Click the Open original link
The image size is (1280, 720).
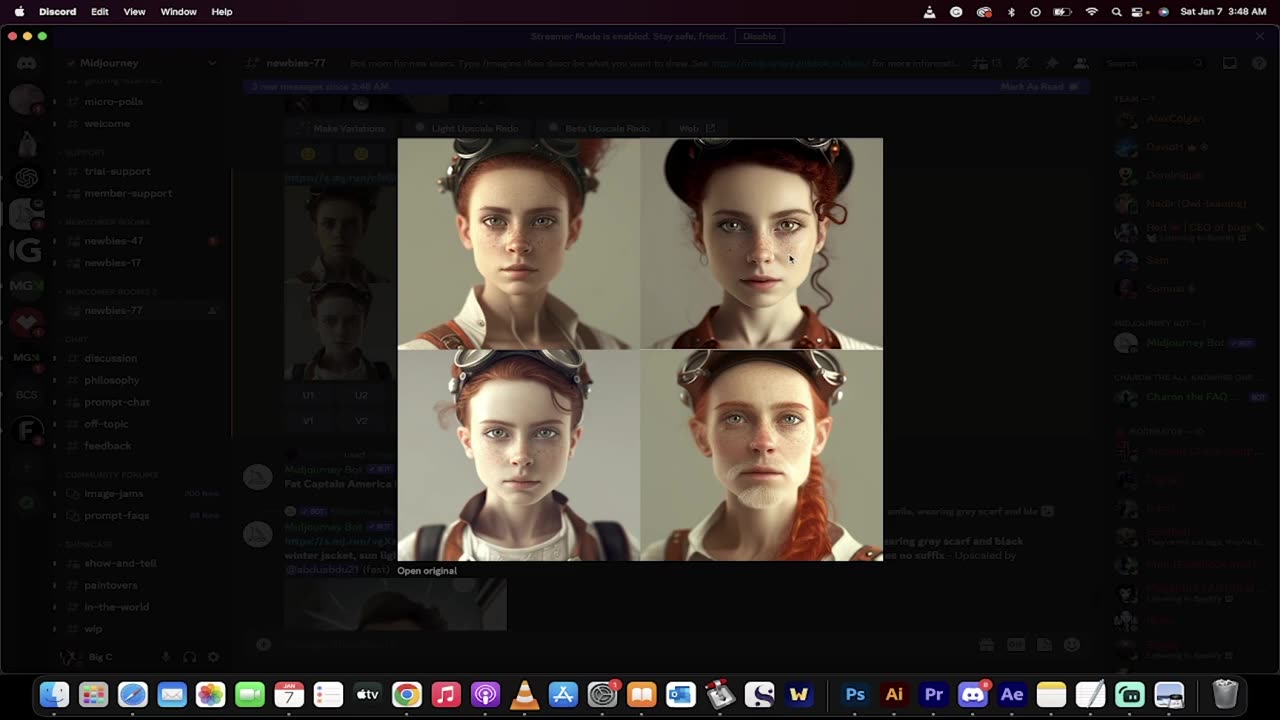click(427, 571)
